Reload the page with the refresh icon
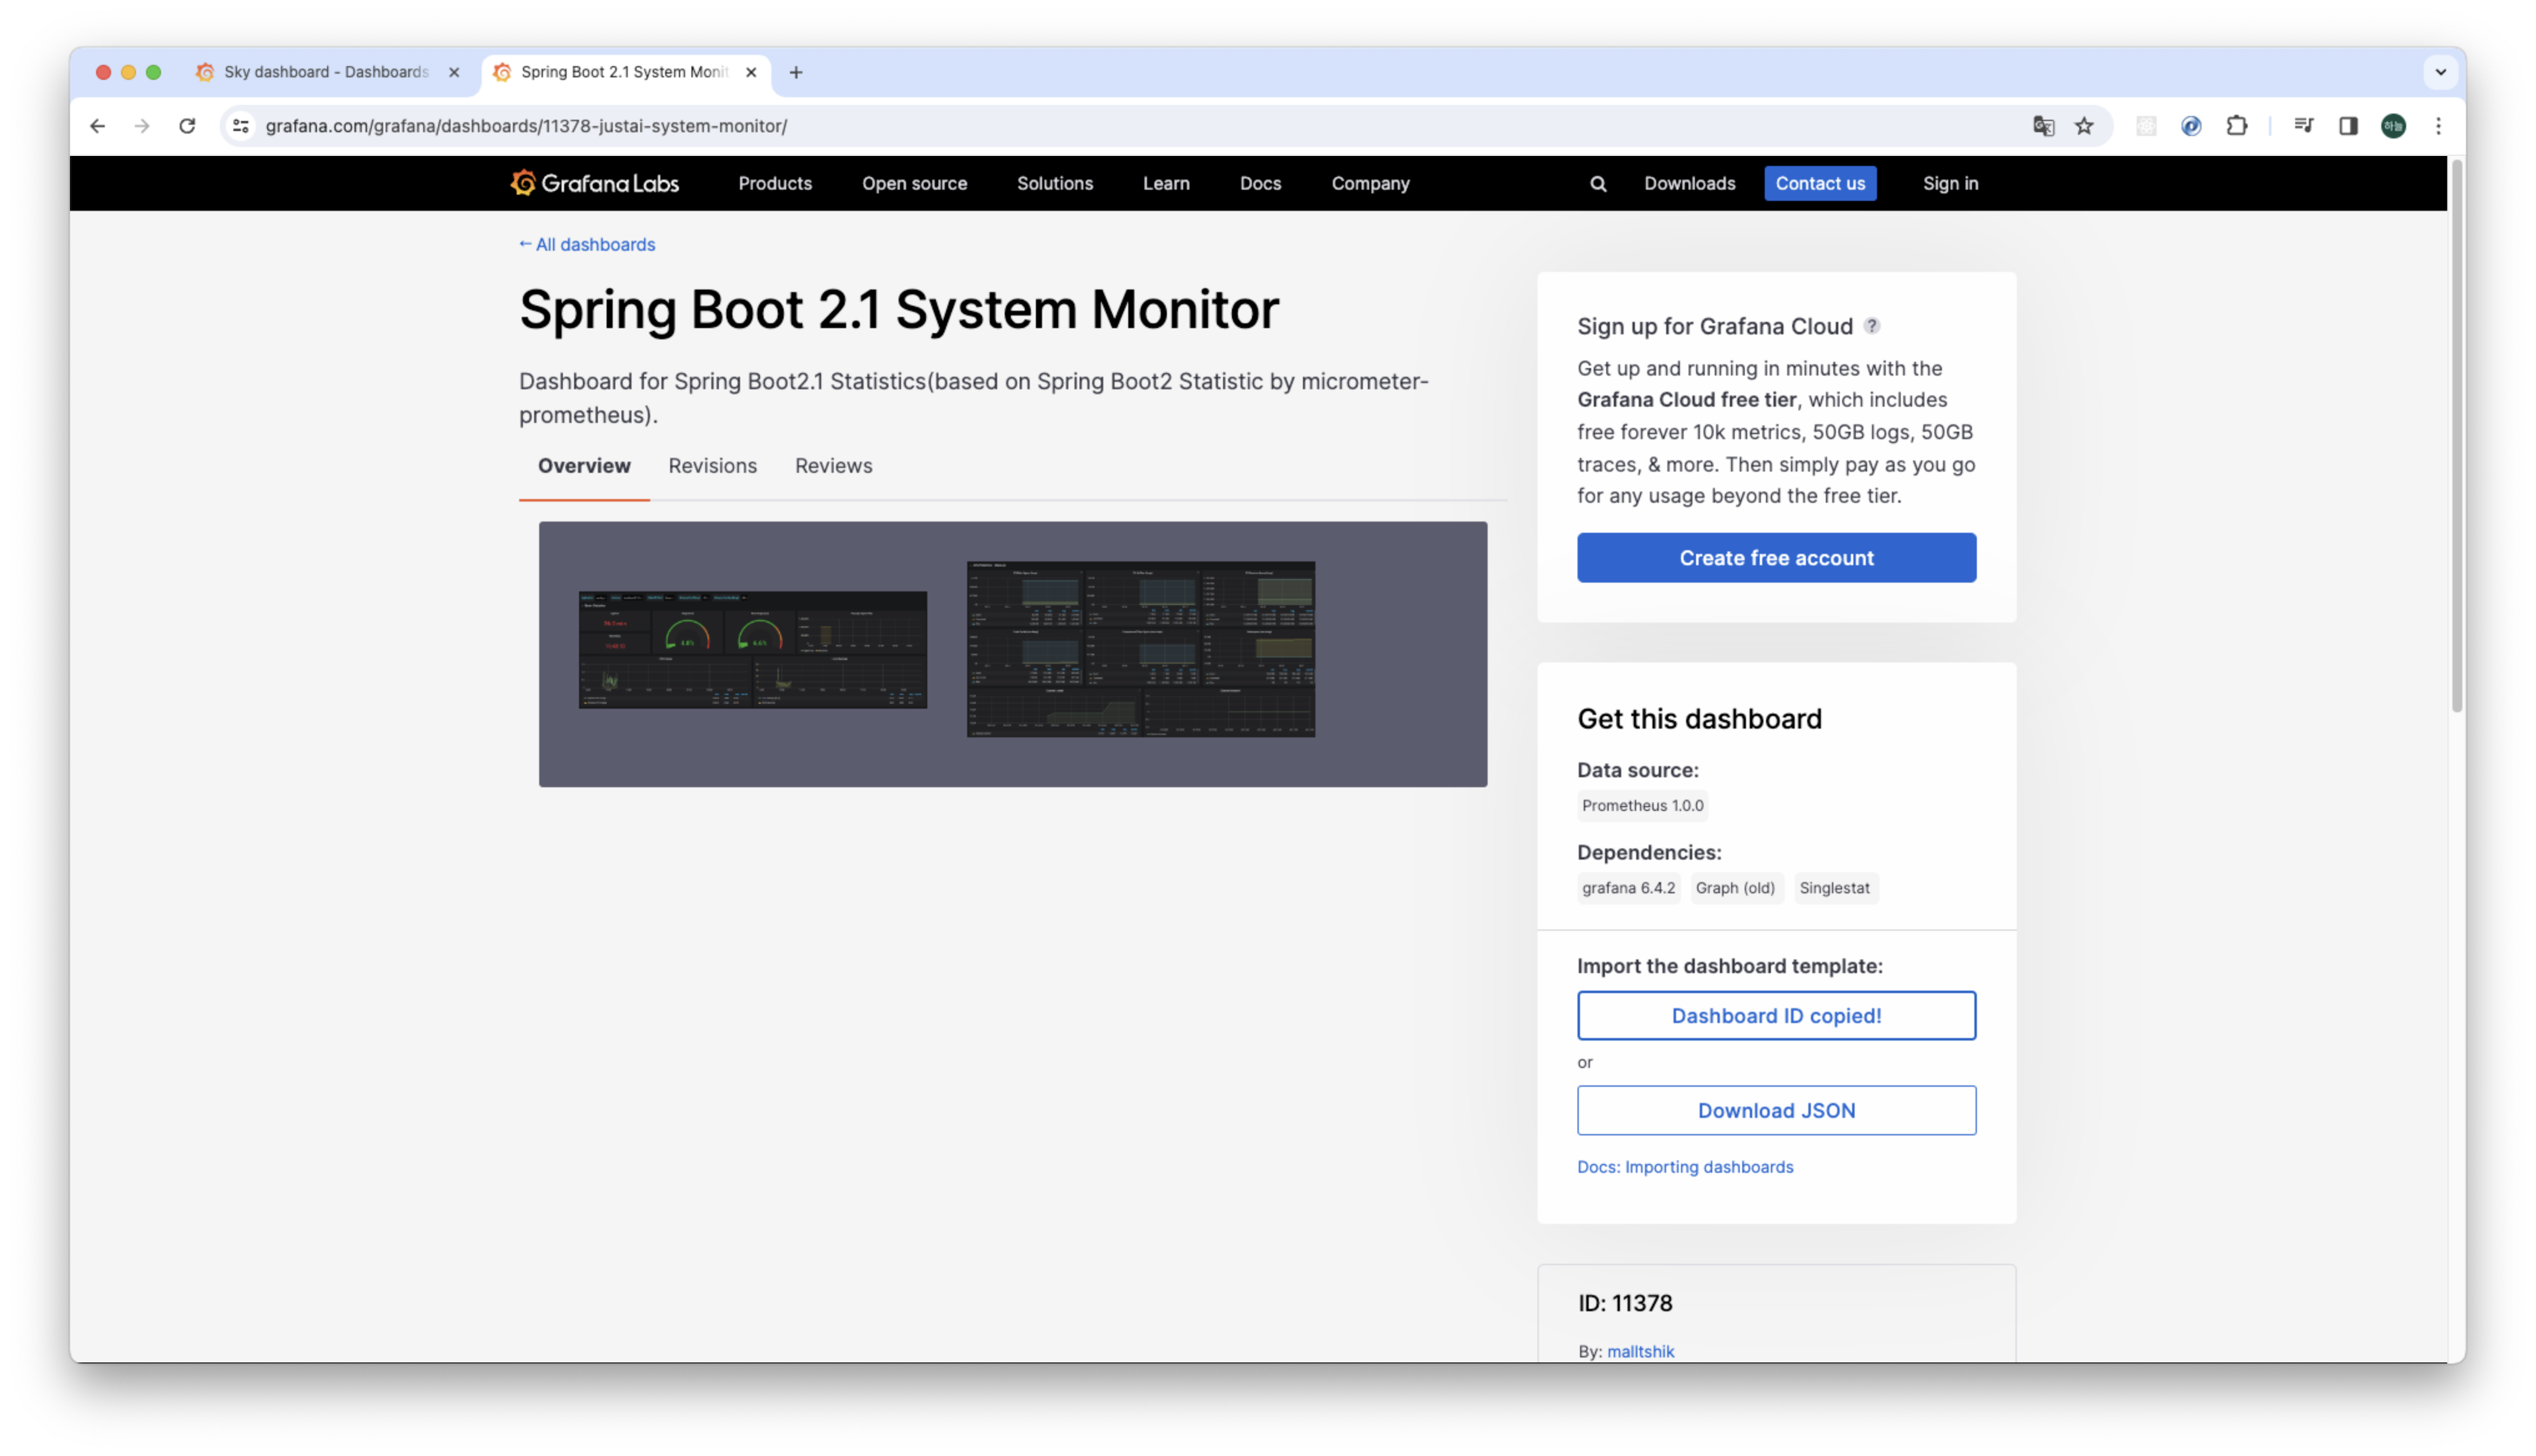 click(x=187, y=126)
